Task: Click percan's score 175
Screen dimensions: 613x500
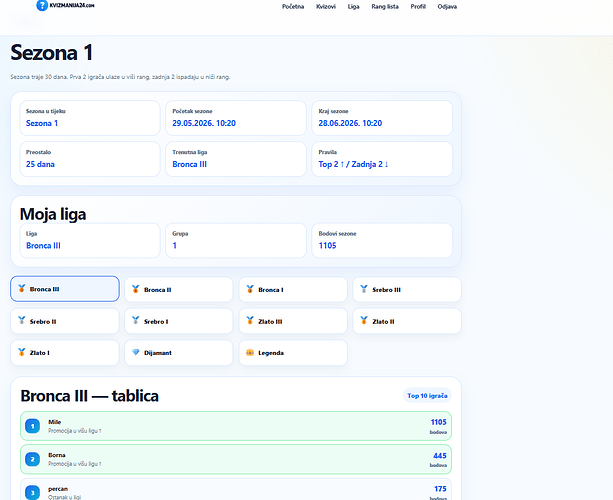Action: (x=440, y=489)
